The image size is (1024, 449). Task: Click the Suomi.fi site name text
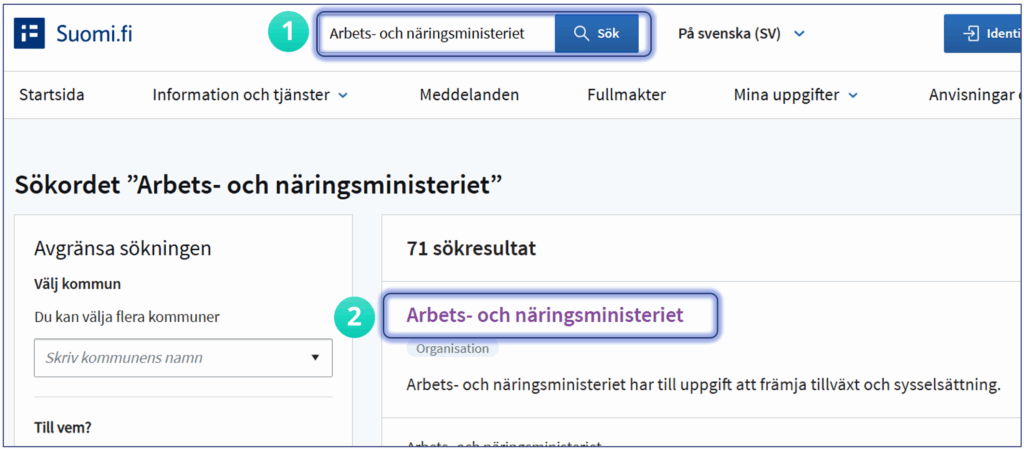click(x=93, y=34)
